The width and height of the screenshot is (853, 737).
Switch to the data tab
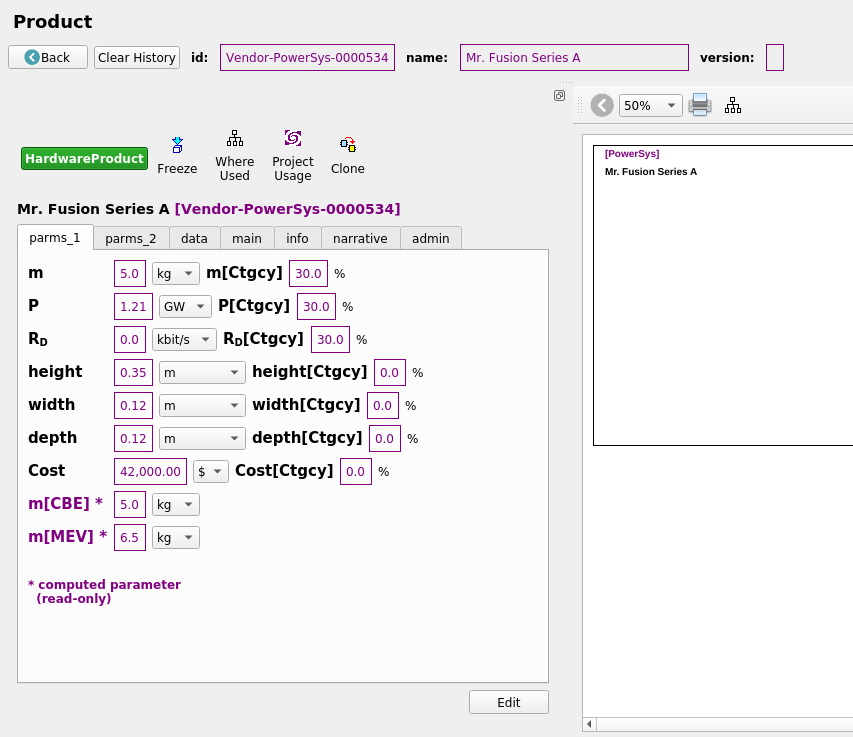[x=194, y=239]
